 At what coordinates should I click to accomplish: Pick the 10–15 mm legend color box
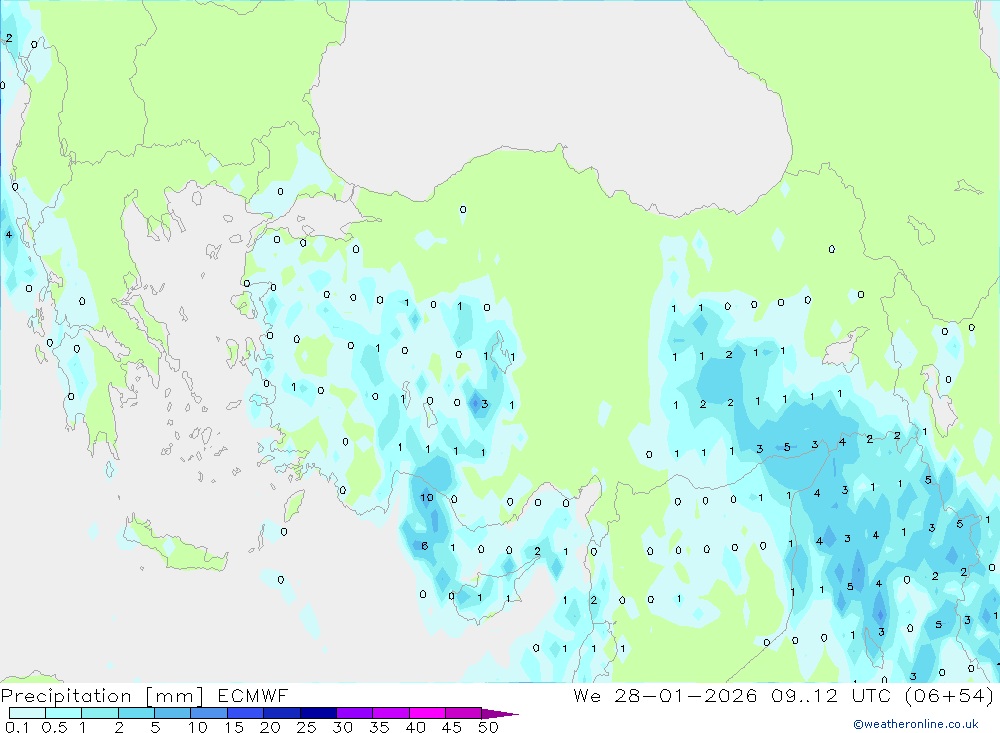coord(209,713)
